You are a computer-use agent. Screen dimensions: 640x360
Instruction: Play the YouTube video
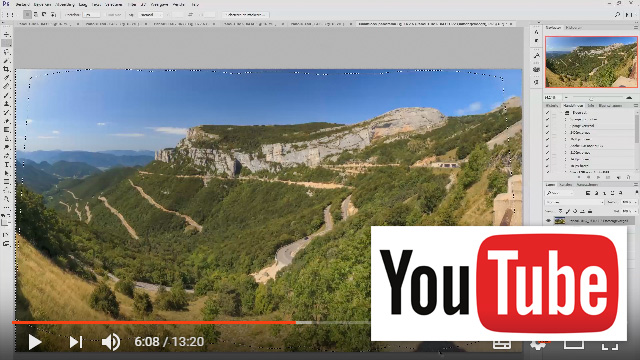pyautogui.click(x=35, y=342)
